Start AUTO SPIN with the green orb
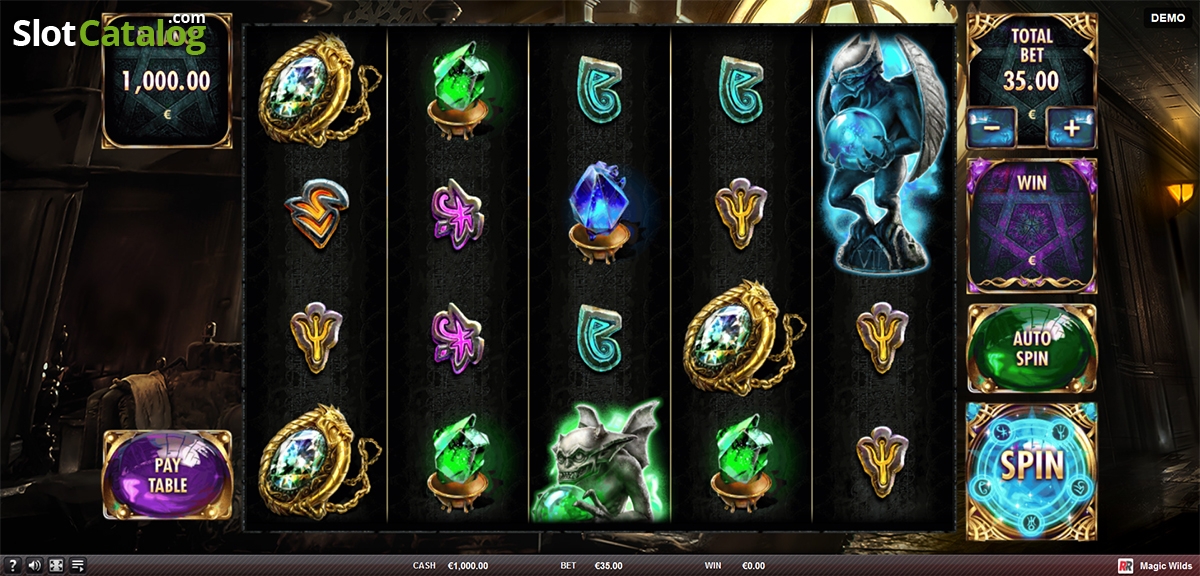The image size is (1200, 576). 1032,348
